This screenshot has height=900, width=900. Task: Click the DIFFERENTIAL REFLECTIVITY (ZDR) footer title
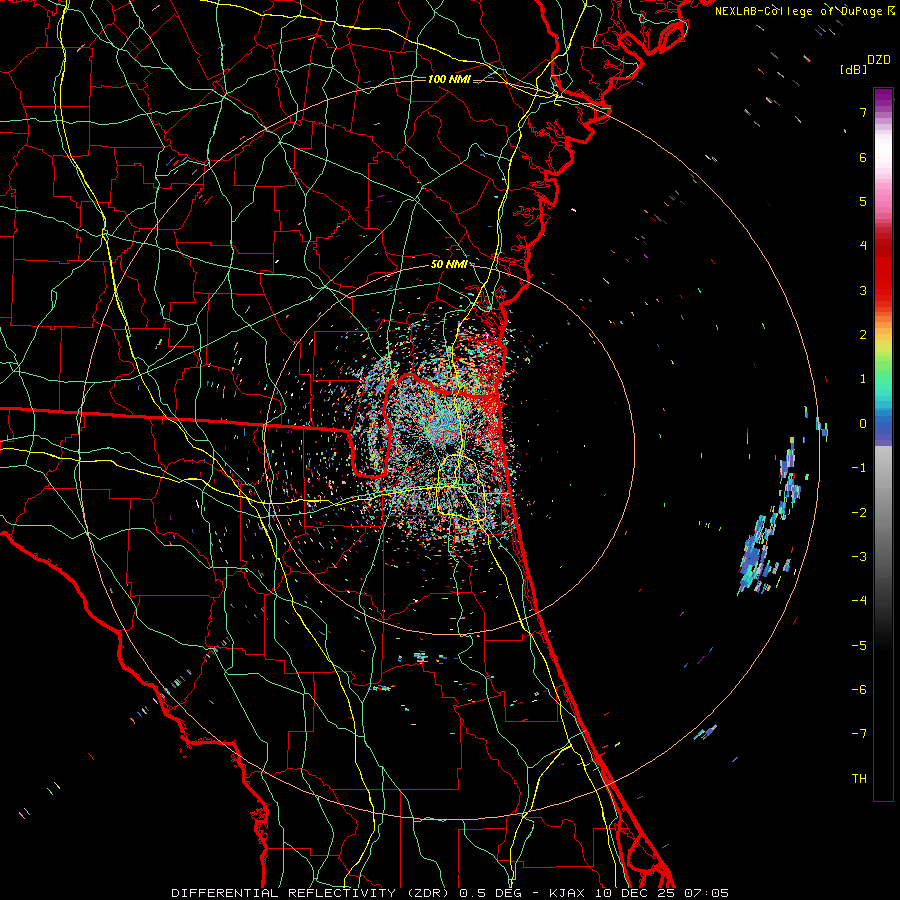click(x=312, y=893)
